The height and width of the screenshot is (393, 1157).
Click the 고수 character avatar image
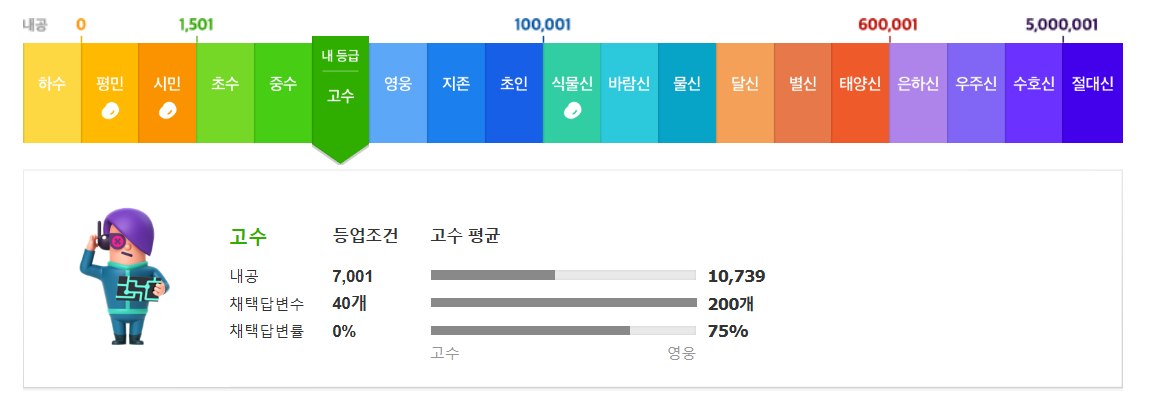point(124,277)
